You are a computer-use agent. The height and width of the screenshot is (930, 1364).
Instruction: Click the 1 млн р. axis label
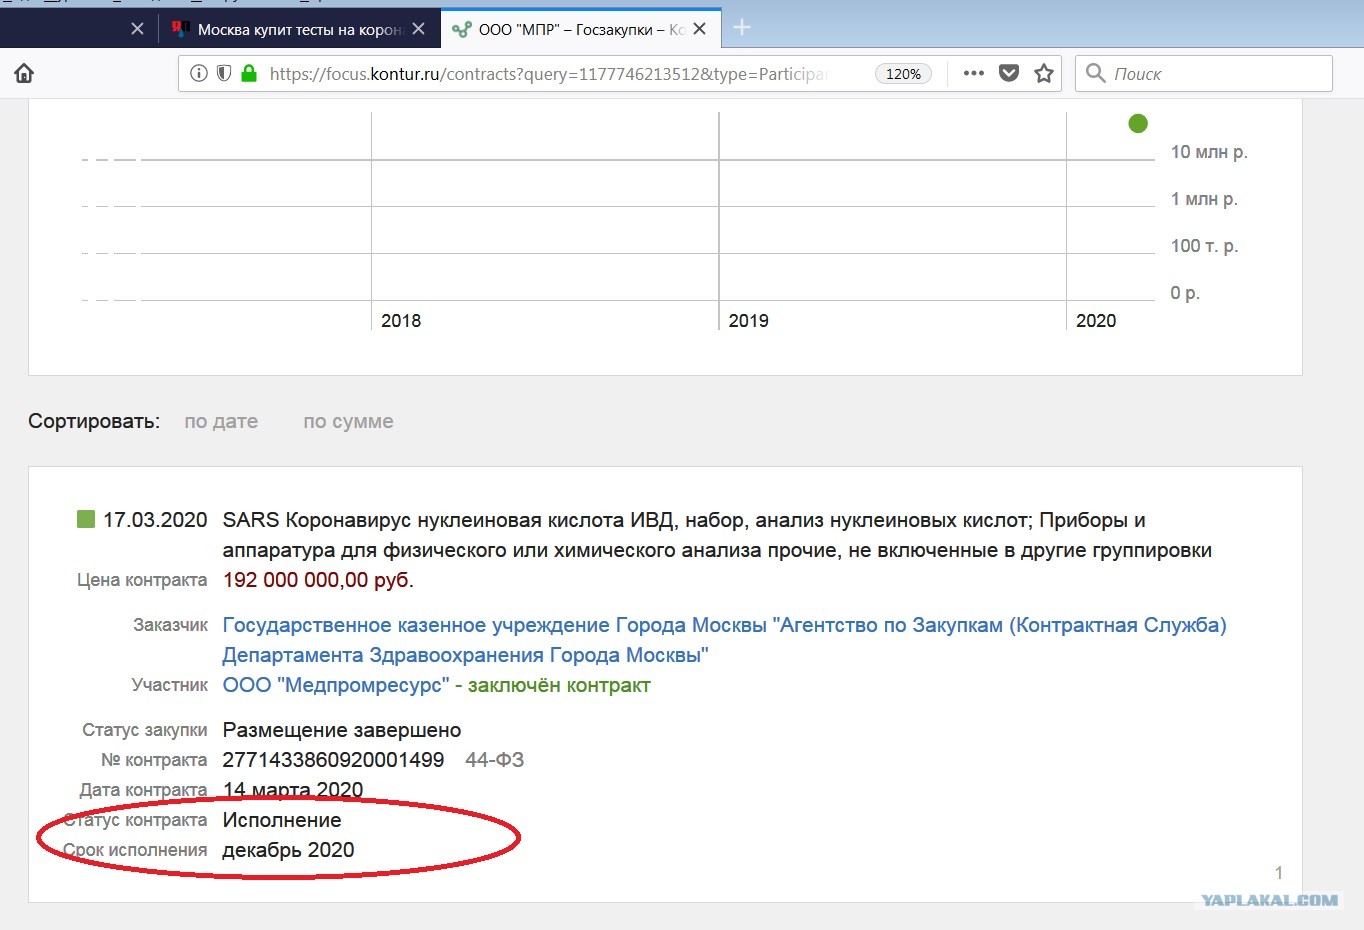click(1204, 199)
